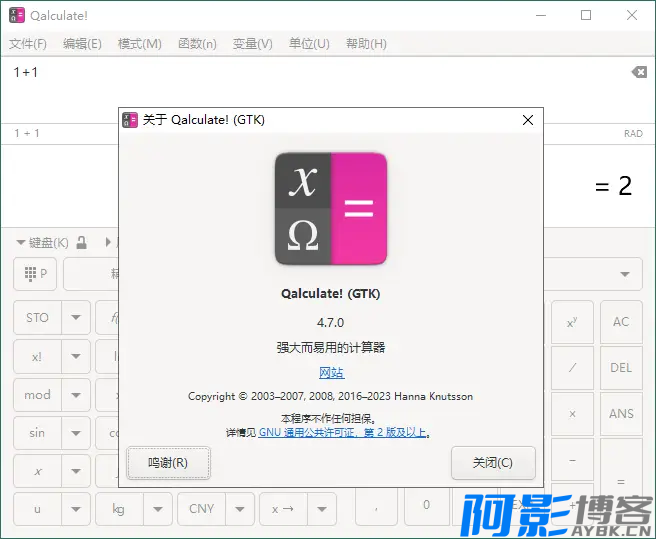Open the 单位(U) menu
The width and height of the screenshot is (656, 539).
(309, 44)
